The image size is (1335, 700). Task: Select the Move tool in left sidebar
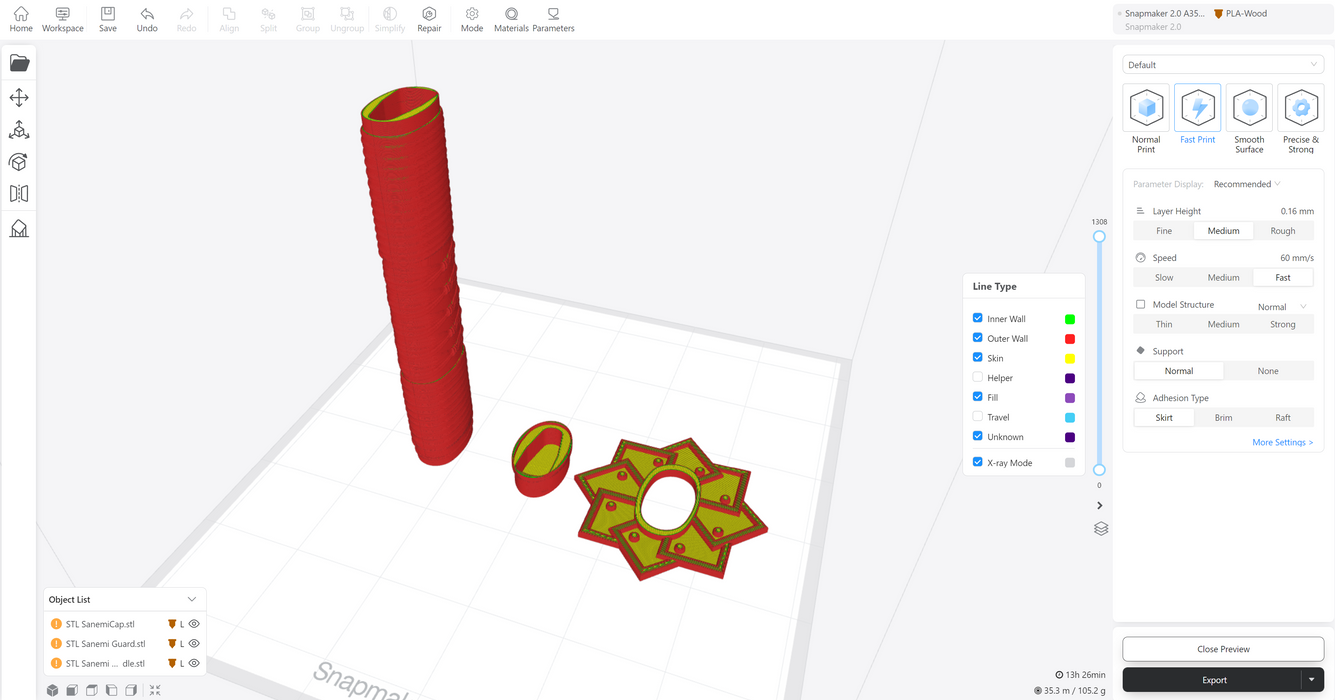[19, 98]
